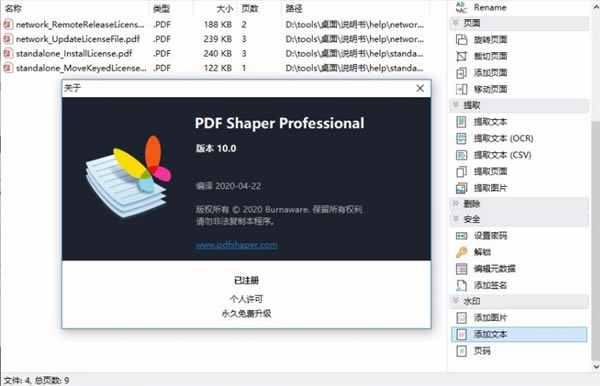Collapse the 页面 section chevron

point(456,23)
